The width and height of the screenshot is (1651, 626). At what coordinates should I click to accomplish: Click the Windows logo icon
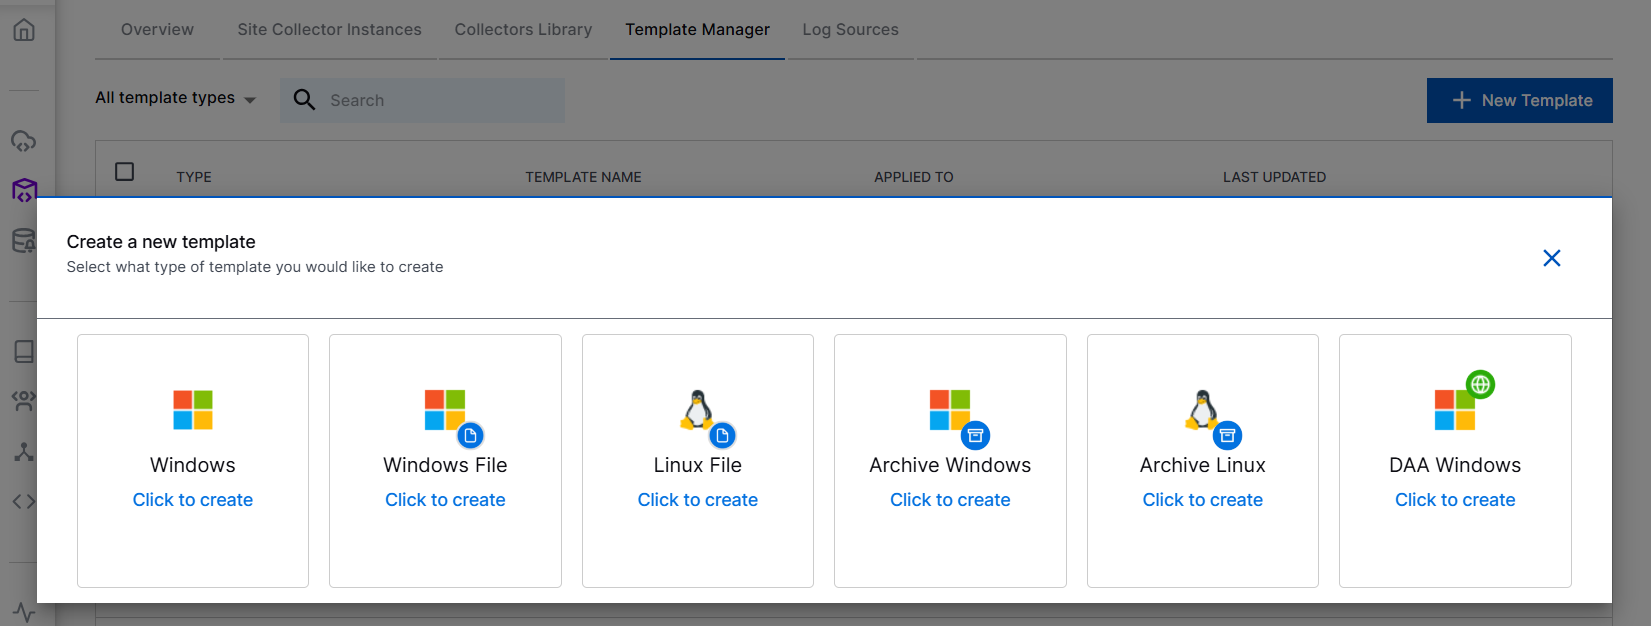pos(193,410)
